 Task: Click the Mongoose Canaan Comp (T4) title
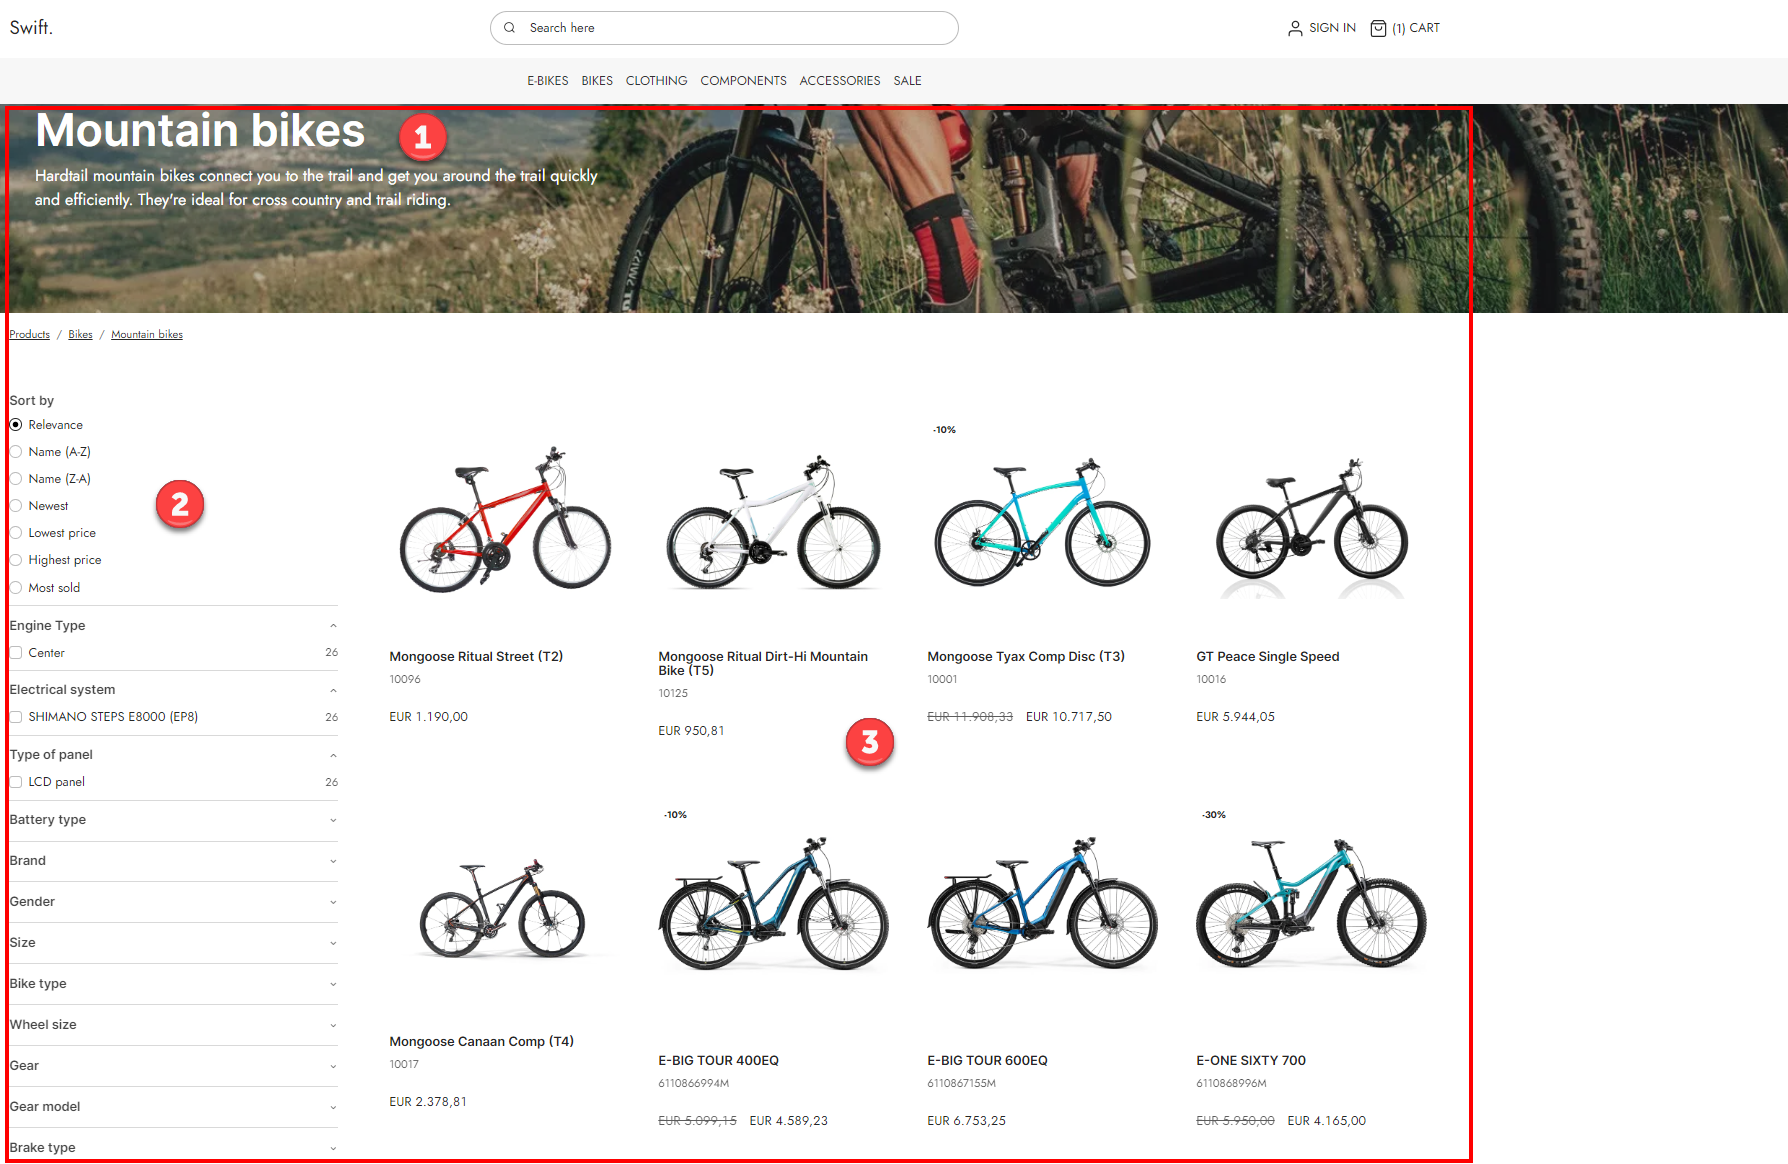coord(482,1042)
